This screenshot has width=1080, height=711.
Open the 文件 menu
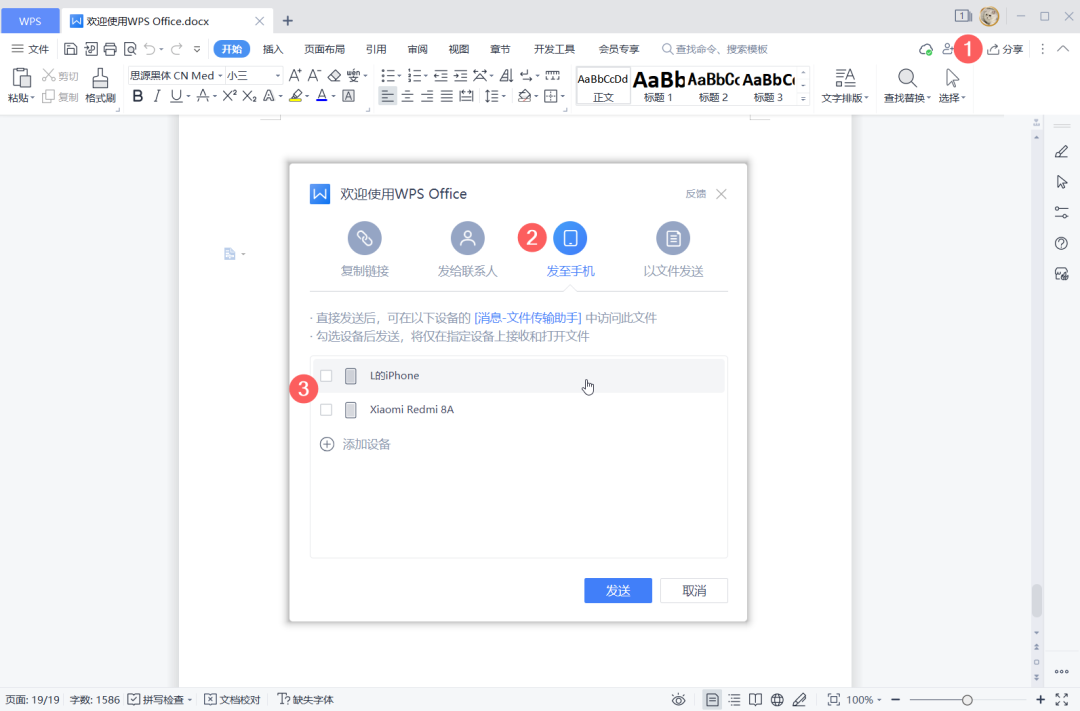31,49
